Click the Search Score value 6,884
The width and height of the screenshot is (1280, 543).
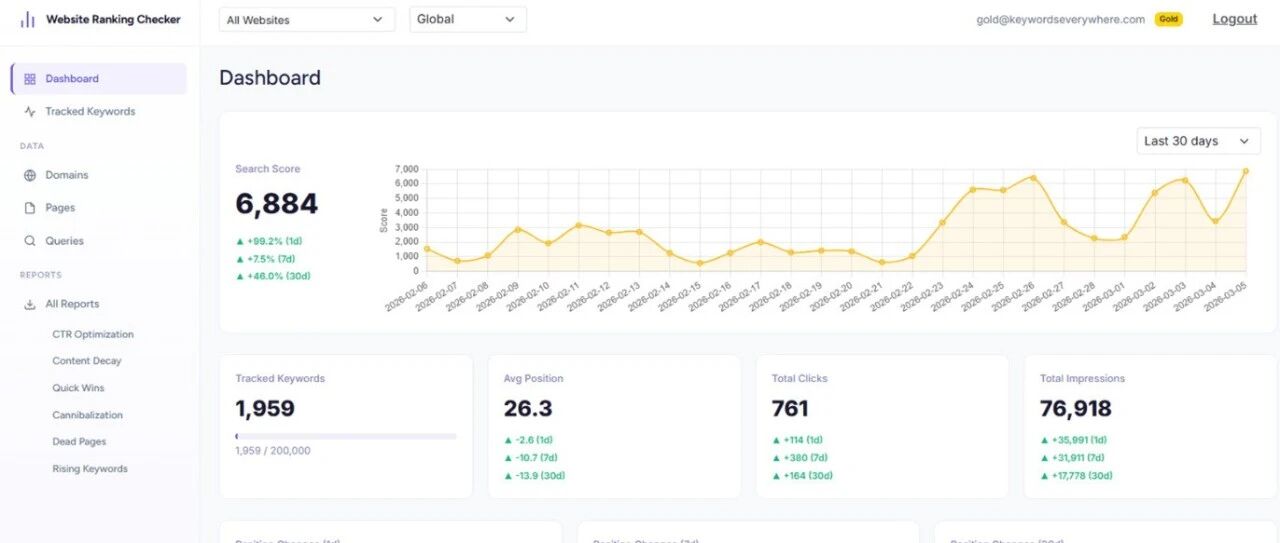tap(277, 204)
